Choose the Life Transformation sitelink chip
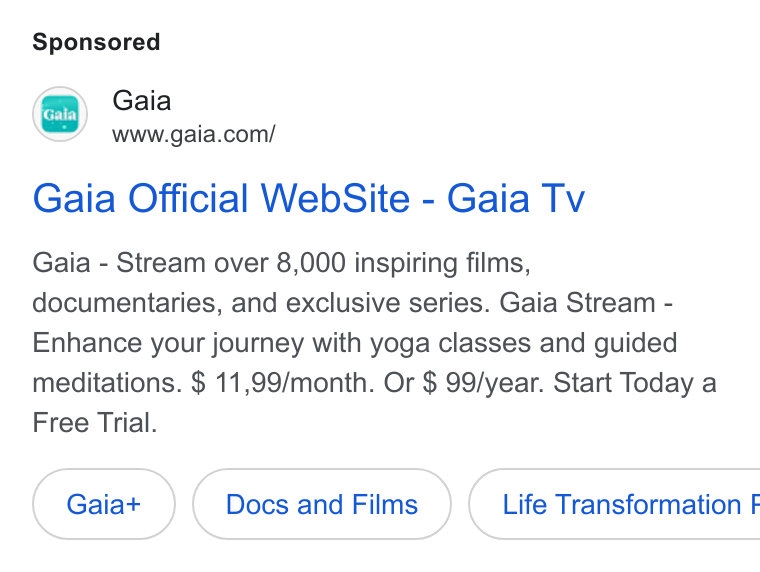 click(615, 504)
